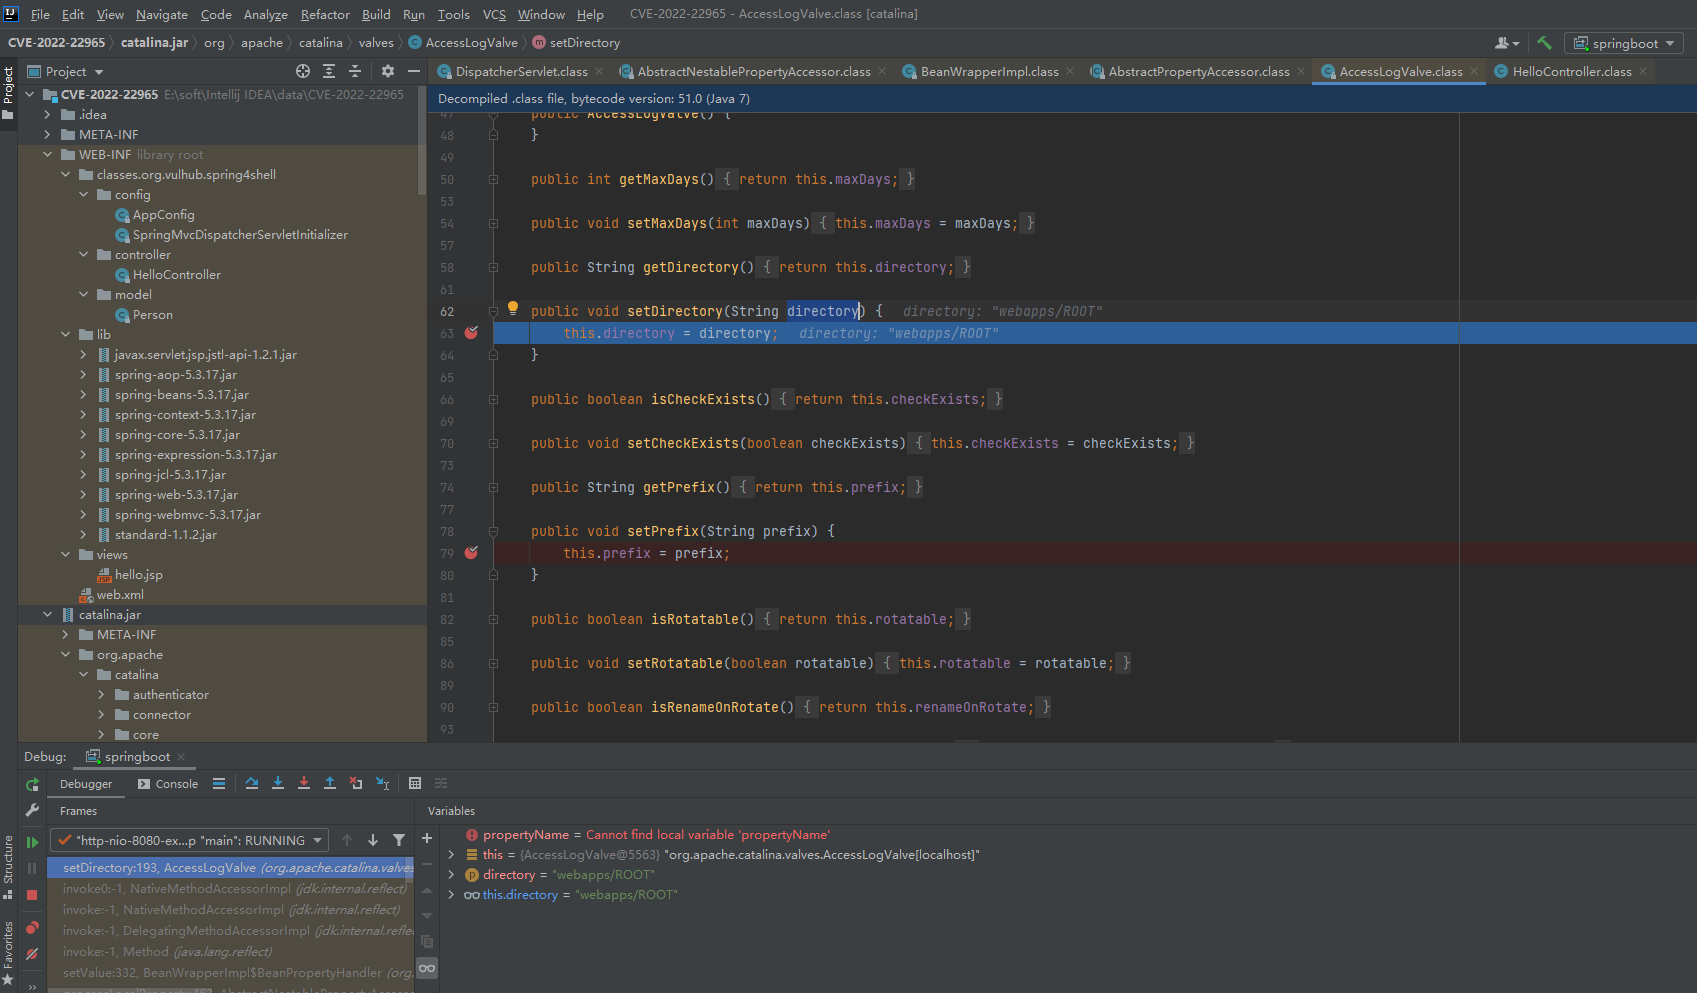Viewport: 1697px width, 993px height.
Task: Open Favorites tool window
Action: (x=8, y=953)
